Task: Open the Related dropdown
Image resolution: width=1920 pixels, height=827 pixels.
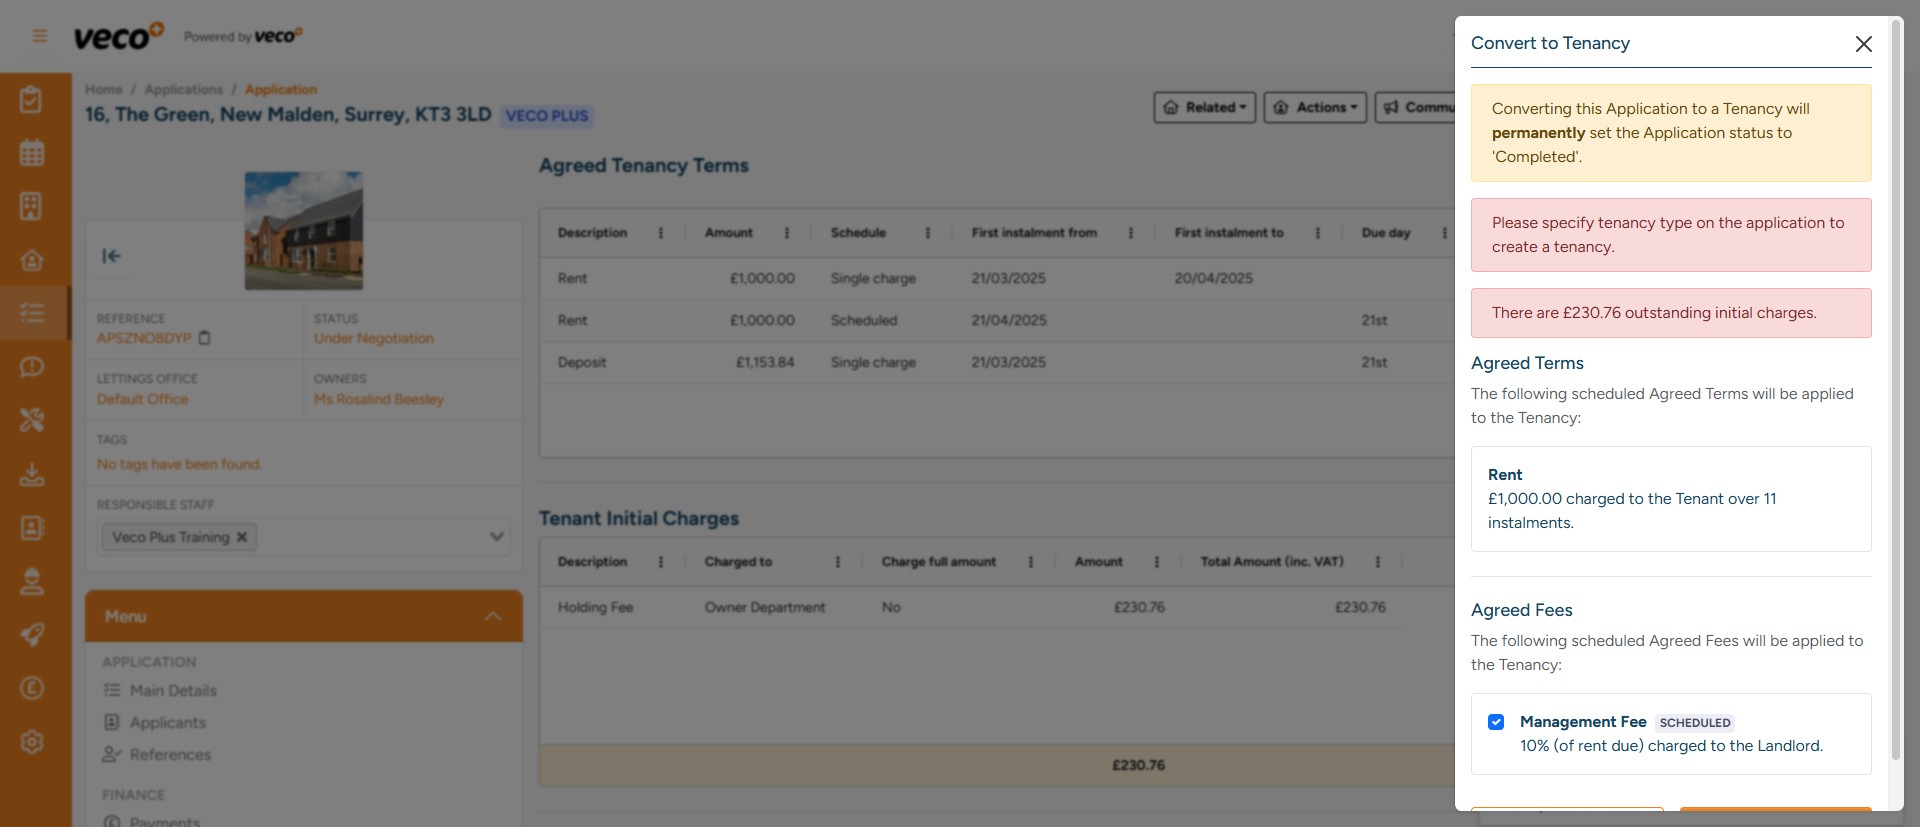Action: point(1205,107)
